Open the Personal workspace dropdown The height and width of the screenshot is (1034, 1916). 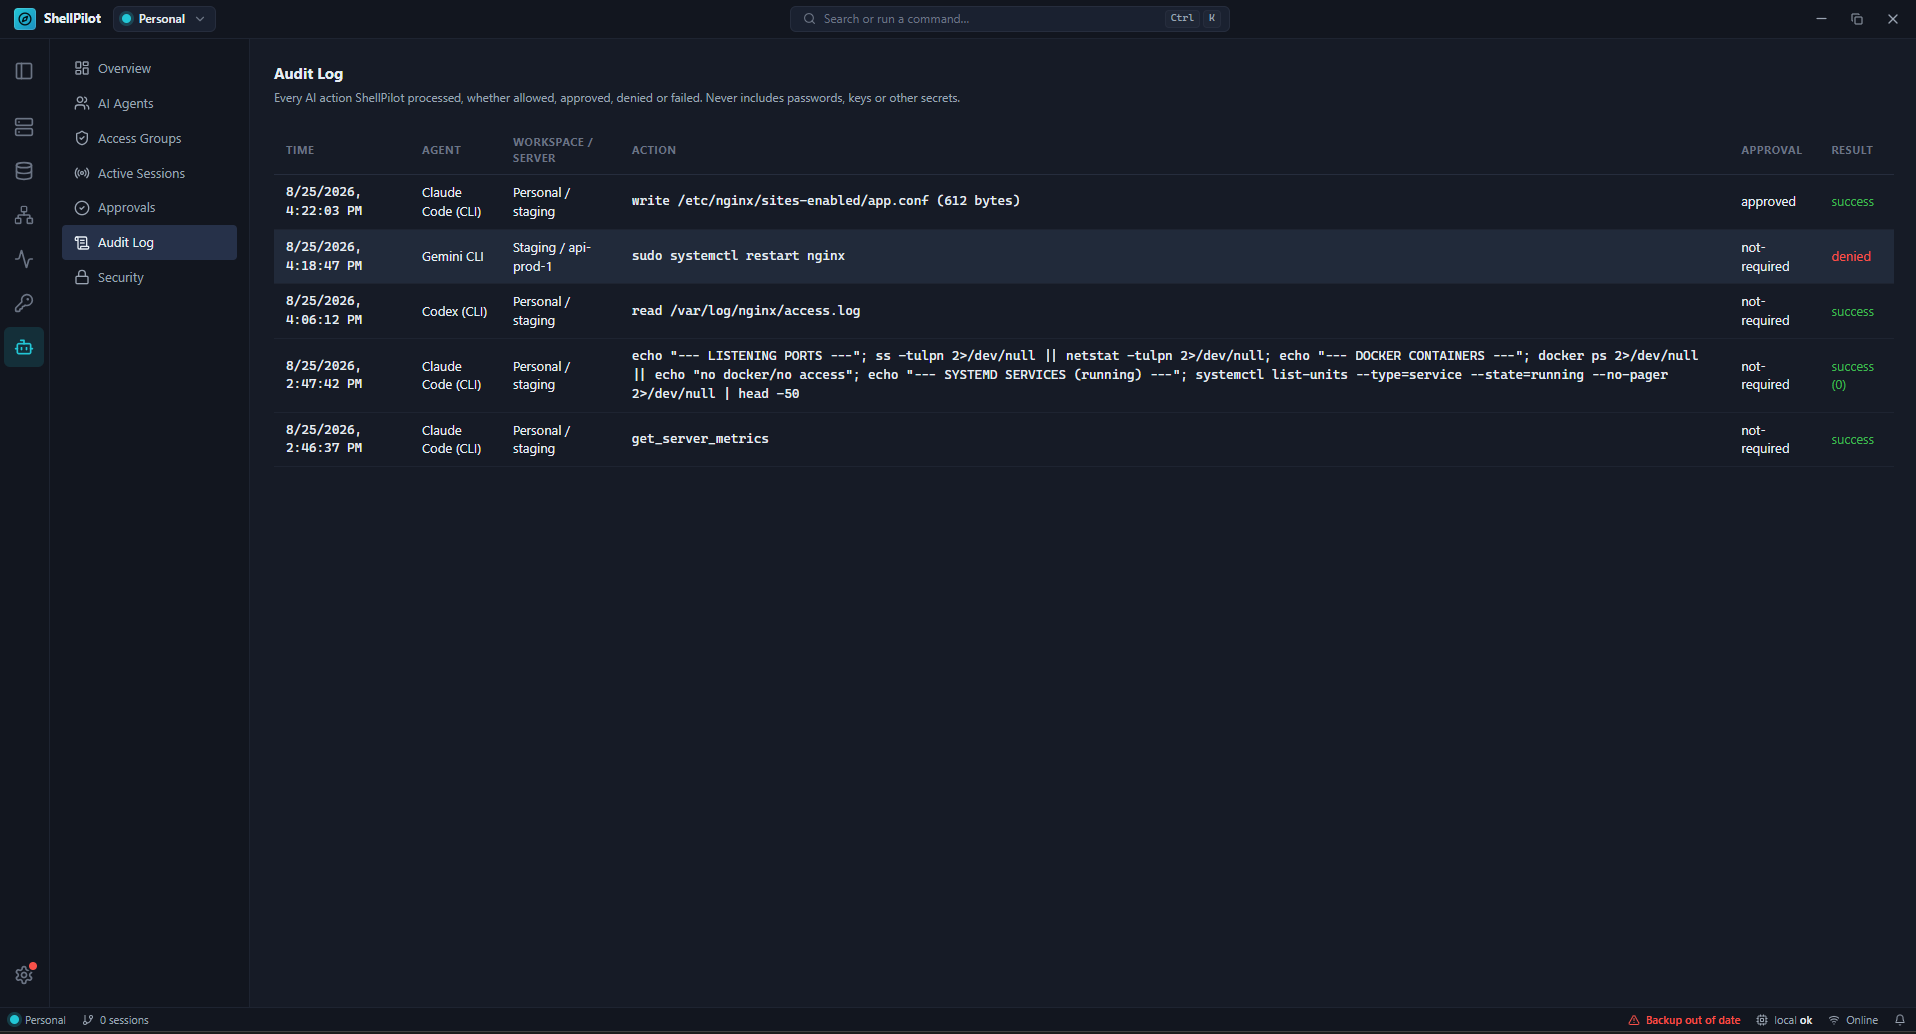(x=165, y=19)
